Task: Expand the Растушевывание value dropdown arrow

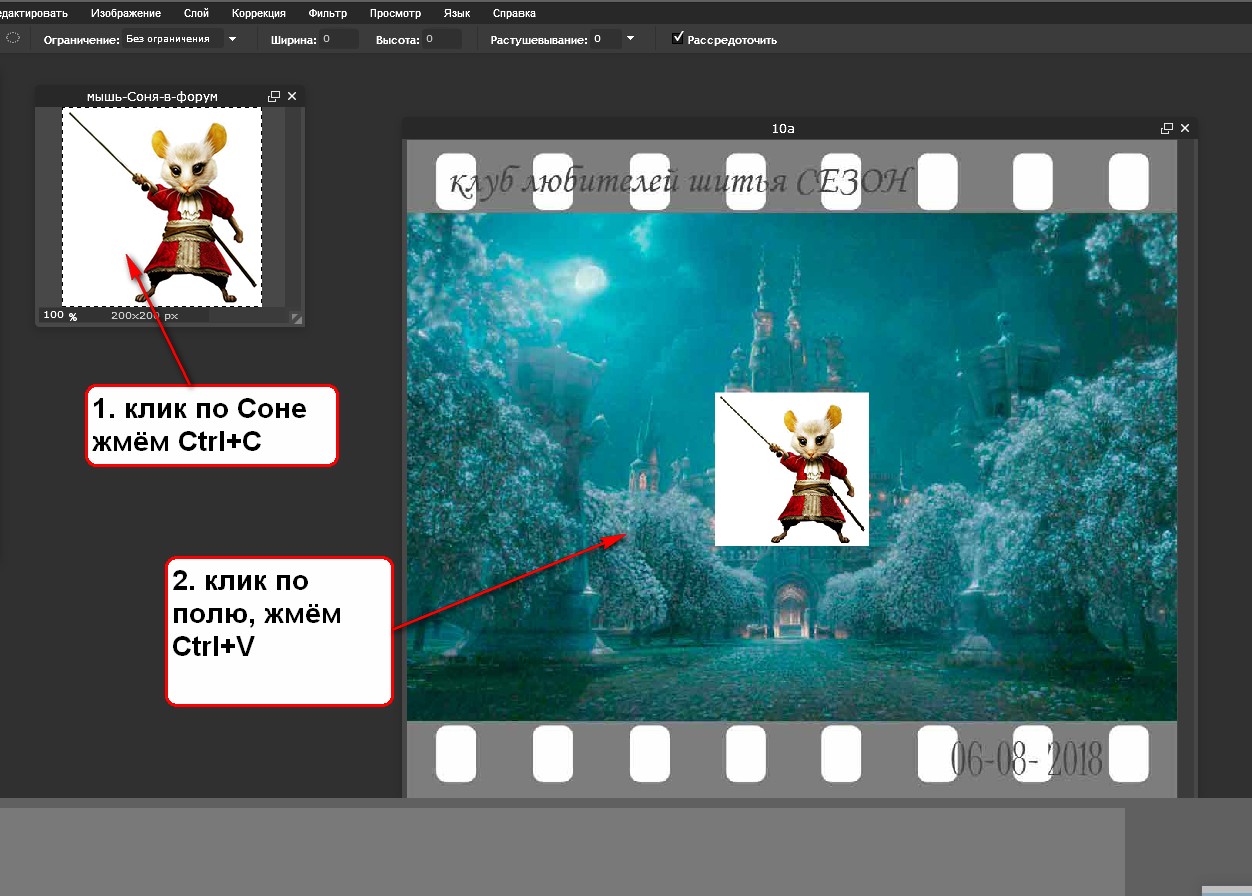Action: coord(630,39)
